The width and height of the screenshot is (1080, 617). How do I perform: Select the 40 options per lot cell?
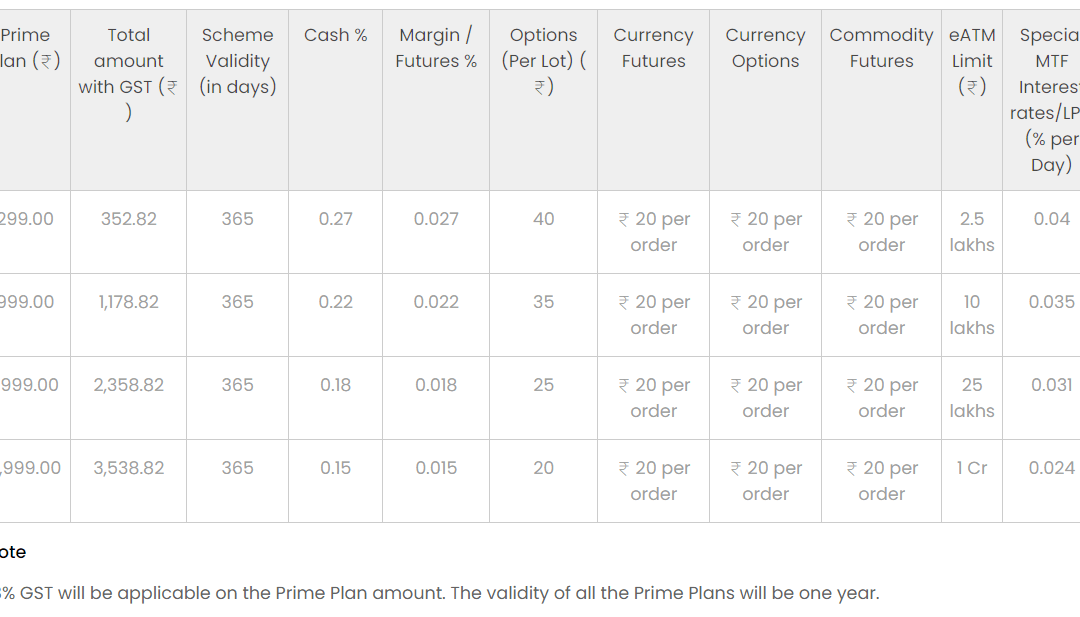(543, 219)
